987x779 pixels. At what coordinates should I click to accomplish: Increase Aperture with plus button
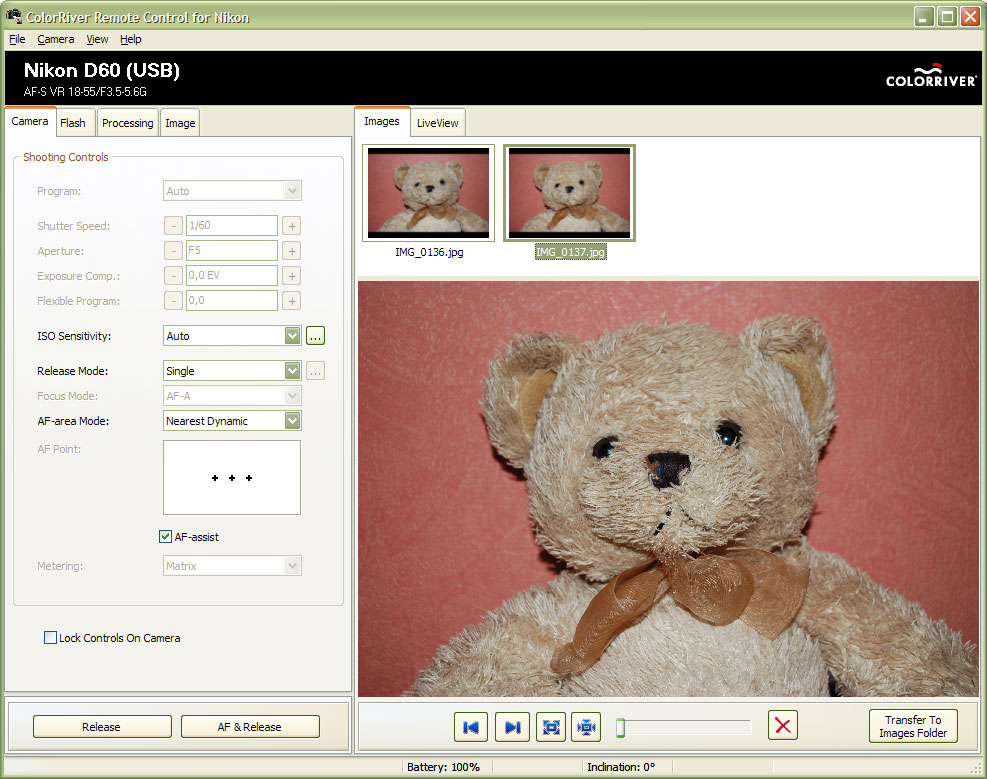pos(291,251)
